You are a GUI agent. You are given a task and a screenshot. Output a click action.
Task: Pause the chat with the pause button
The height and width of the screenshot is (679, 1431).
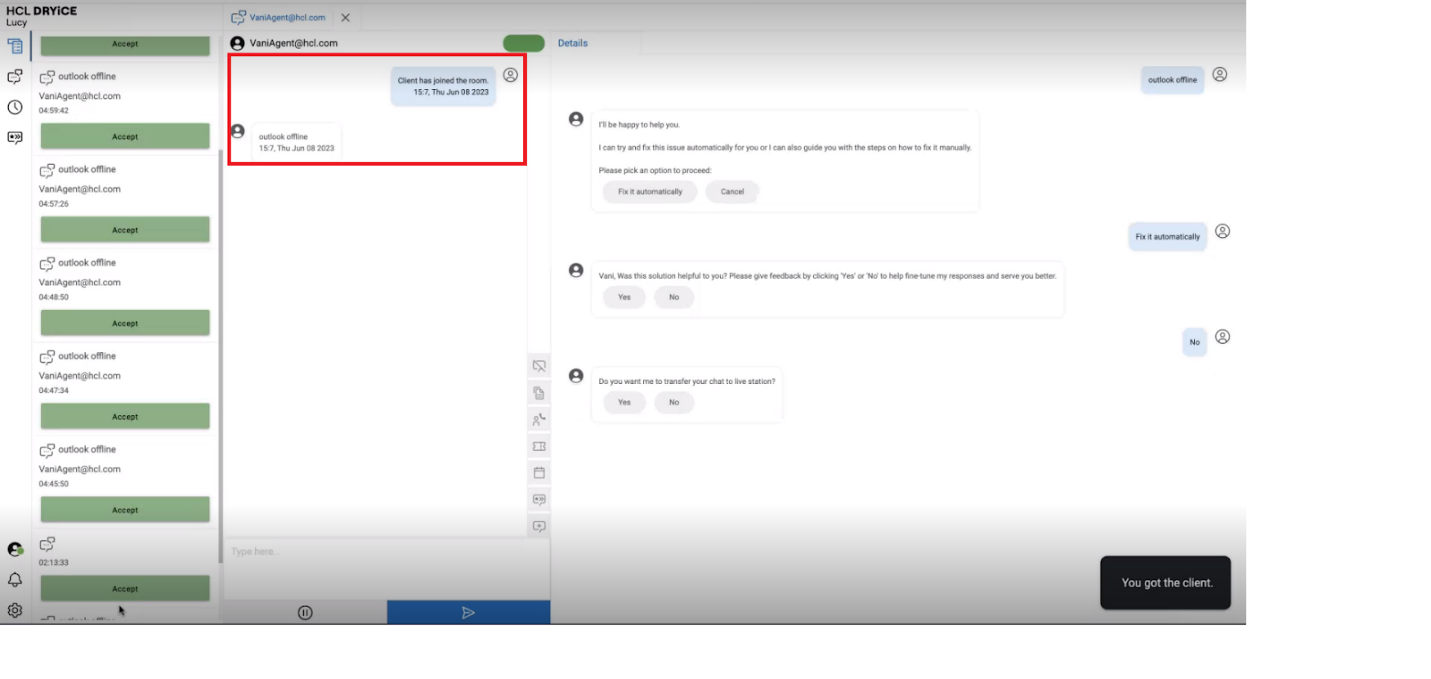pos(305,613)
